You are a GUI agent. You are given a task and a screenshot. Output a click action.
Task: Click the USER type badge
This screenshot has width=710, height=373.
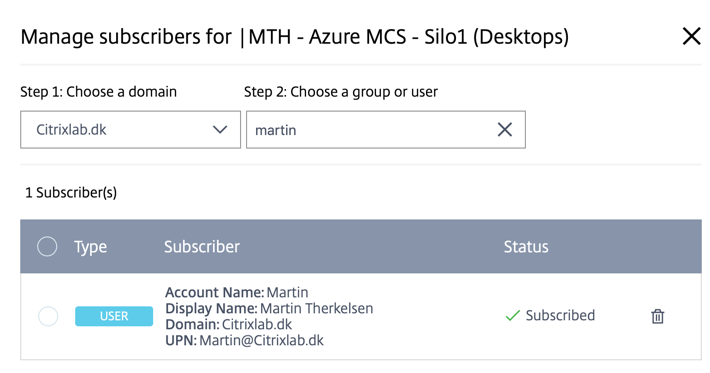(x=114, y=316)
